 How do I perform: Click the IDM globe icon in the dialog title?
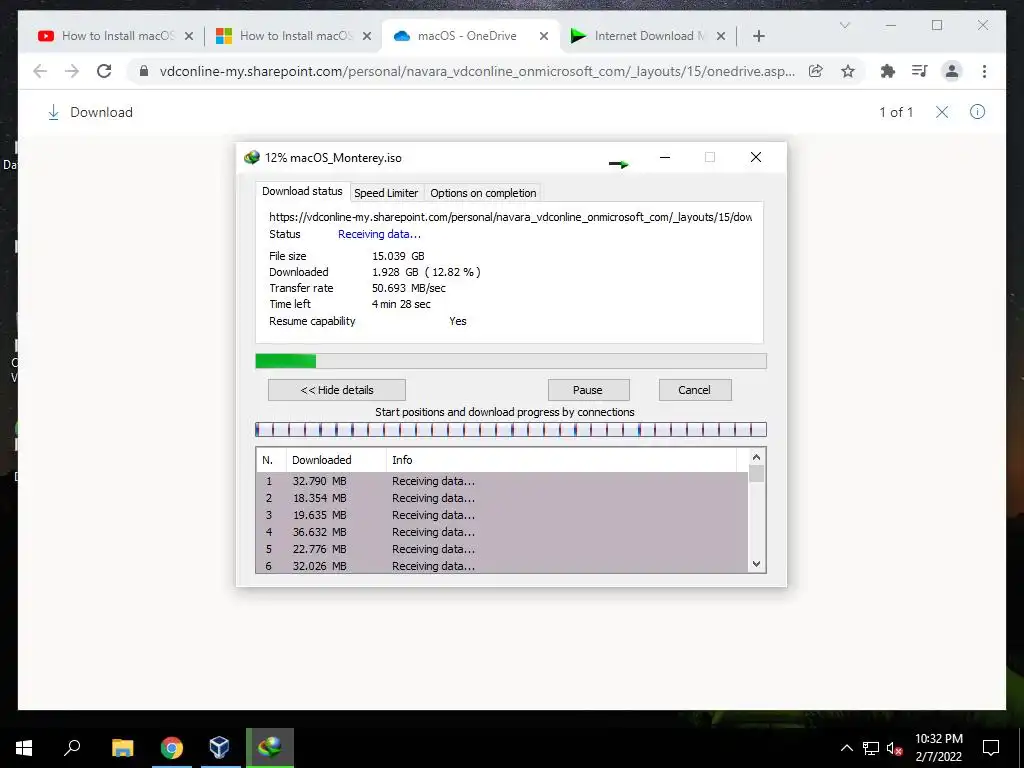tap(251, 157)
